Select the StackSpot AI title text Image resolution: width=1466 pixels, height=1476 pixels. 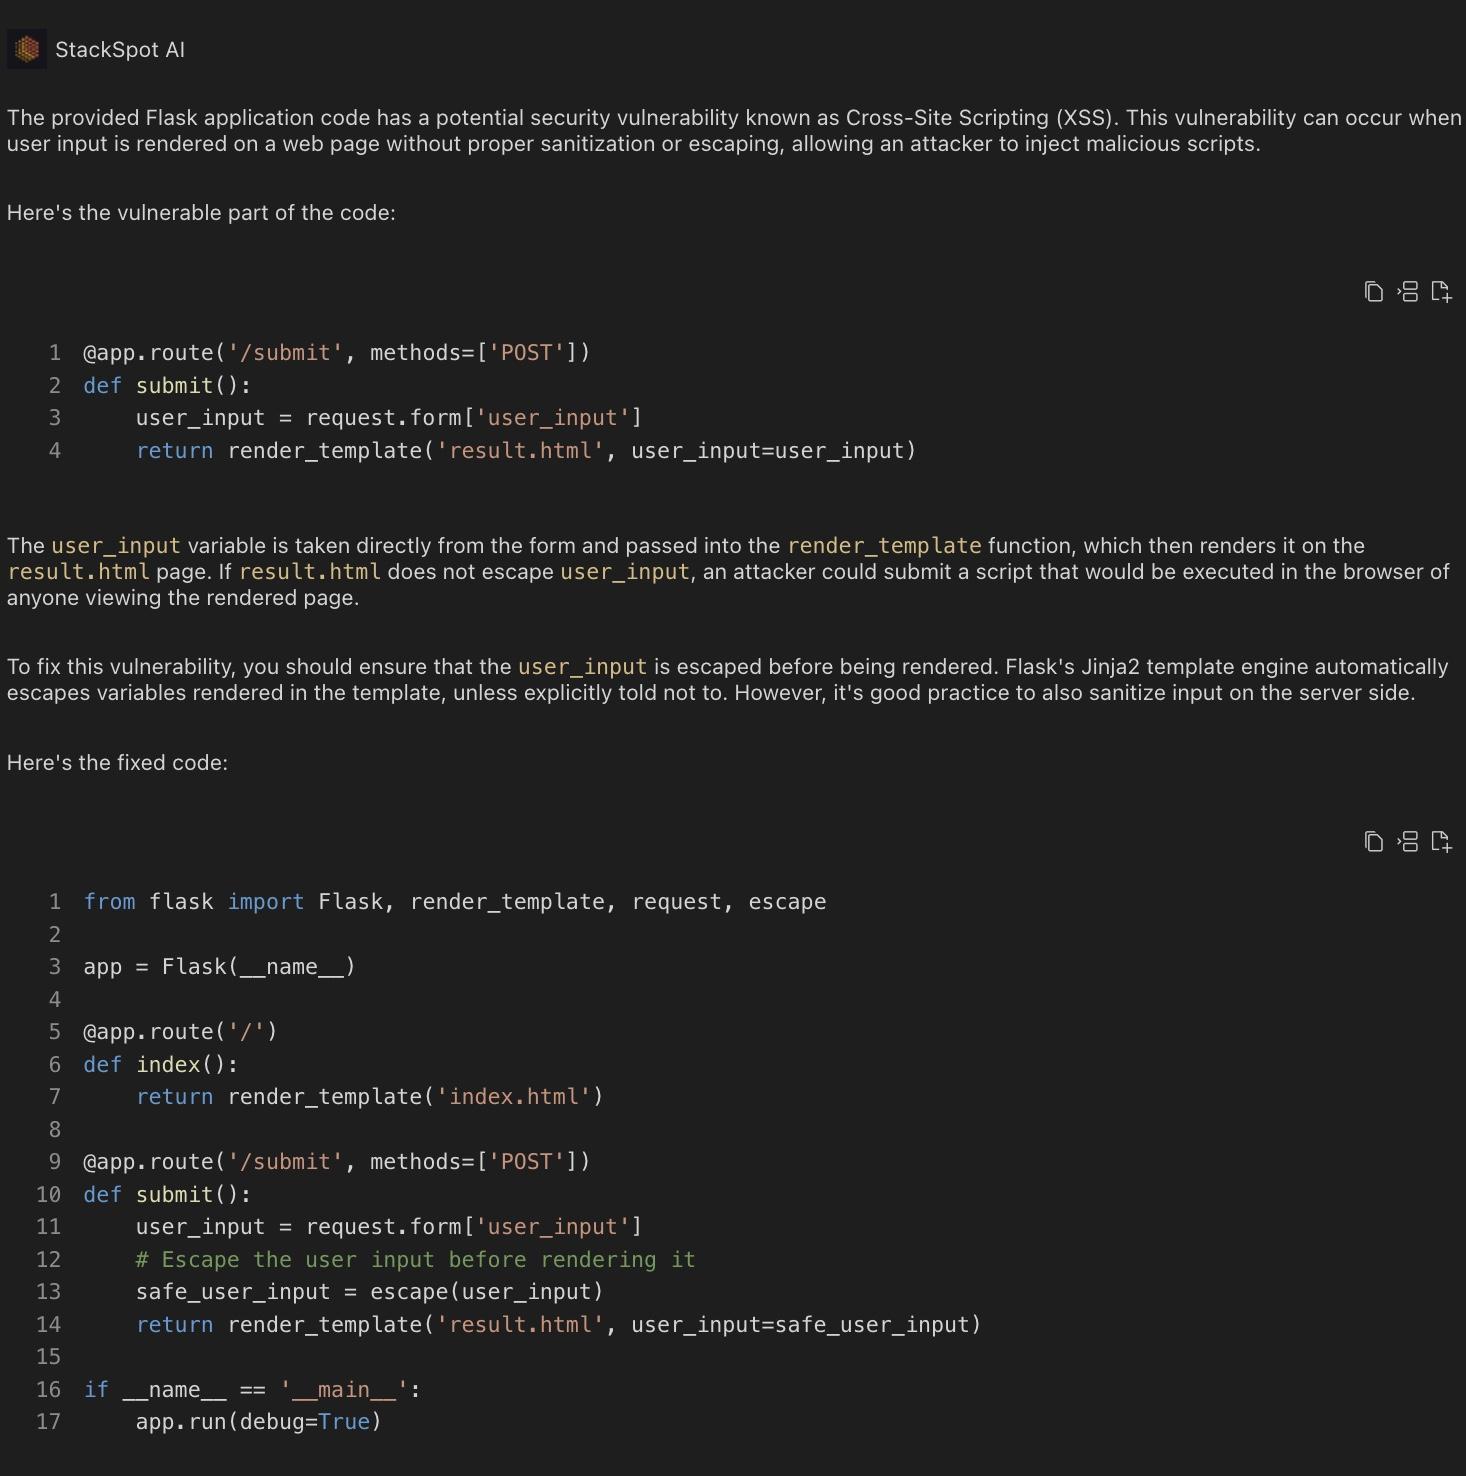119,49
